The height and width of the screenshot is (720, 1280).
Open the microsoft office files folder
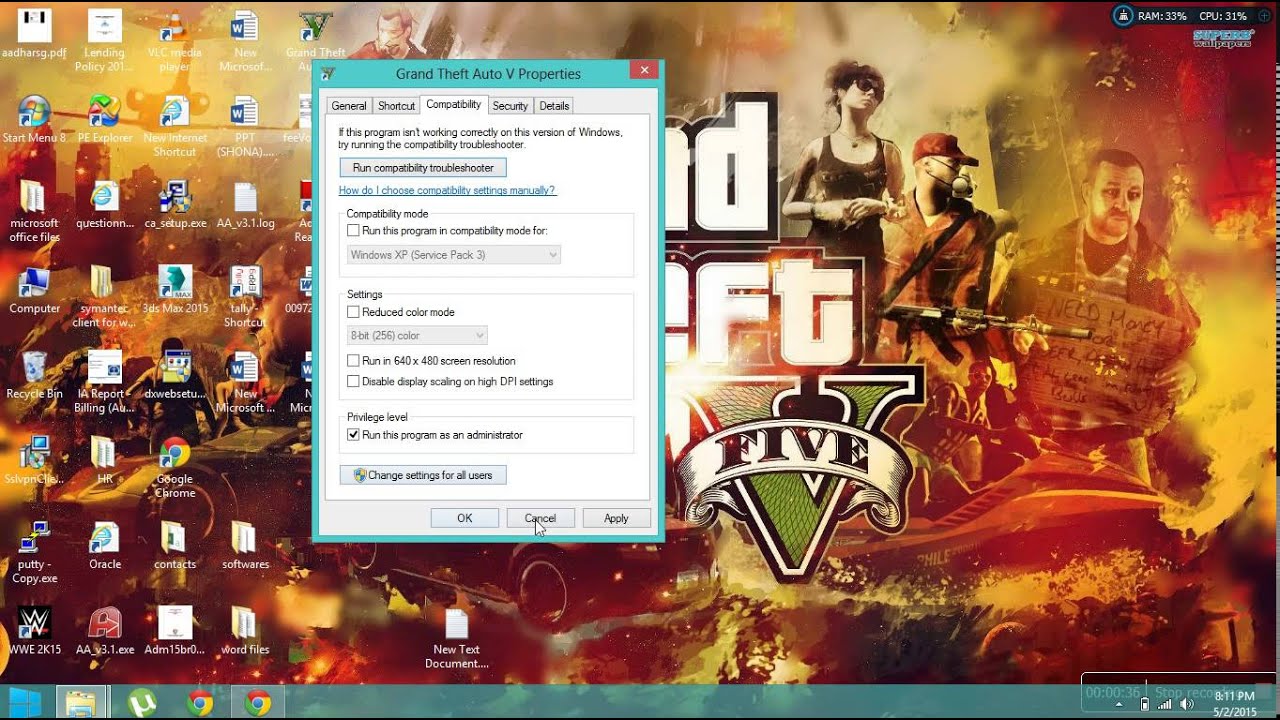(35, 211)
